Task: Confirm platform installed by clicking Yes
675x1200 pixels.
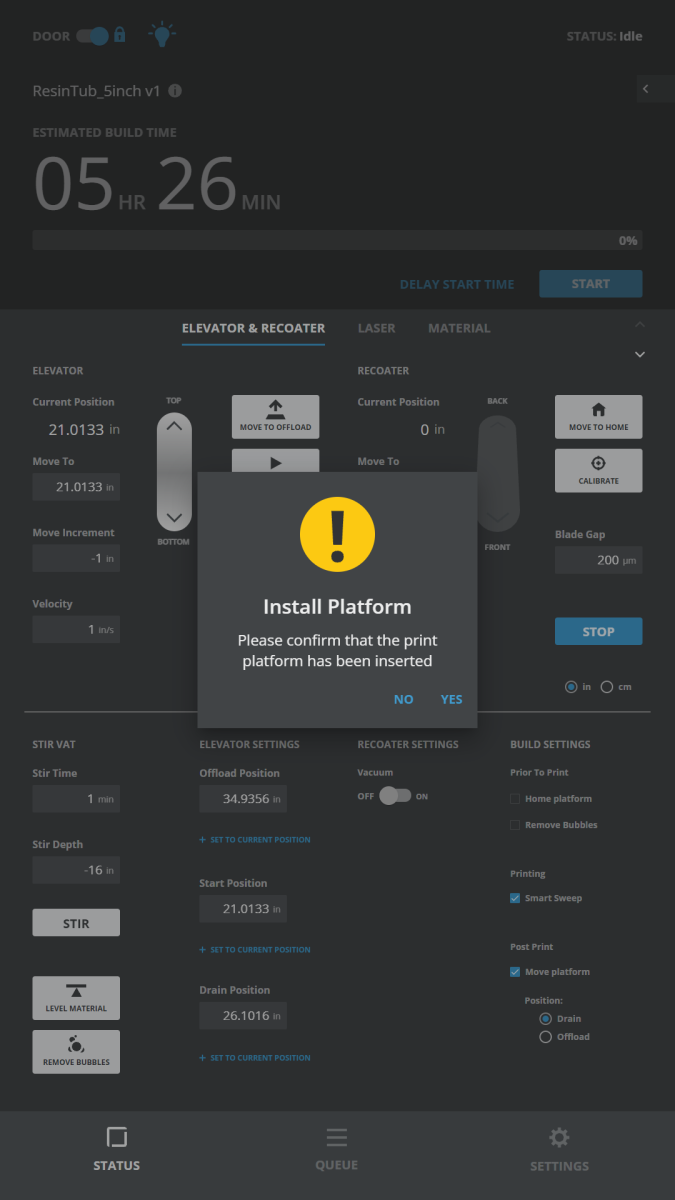Action: tap(451, 699)
